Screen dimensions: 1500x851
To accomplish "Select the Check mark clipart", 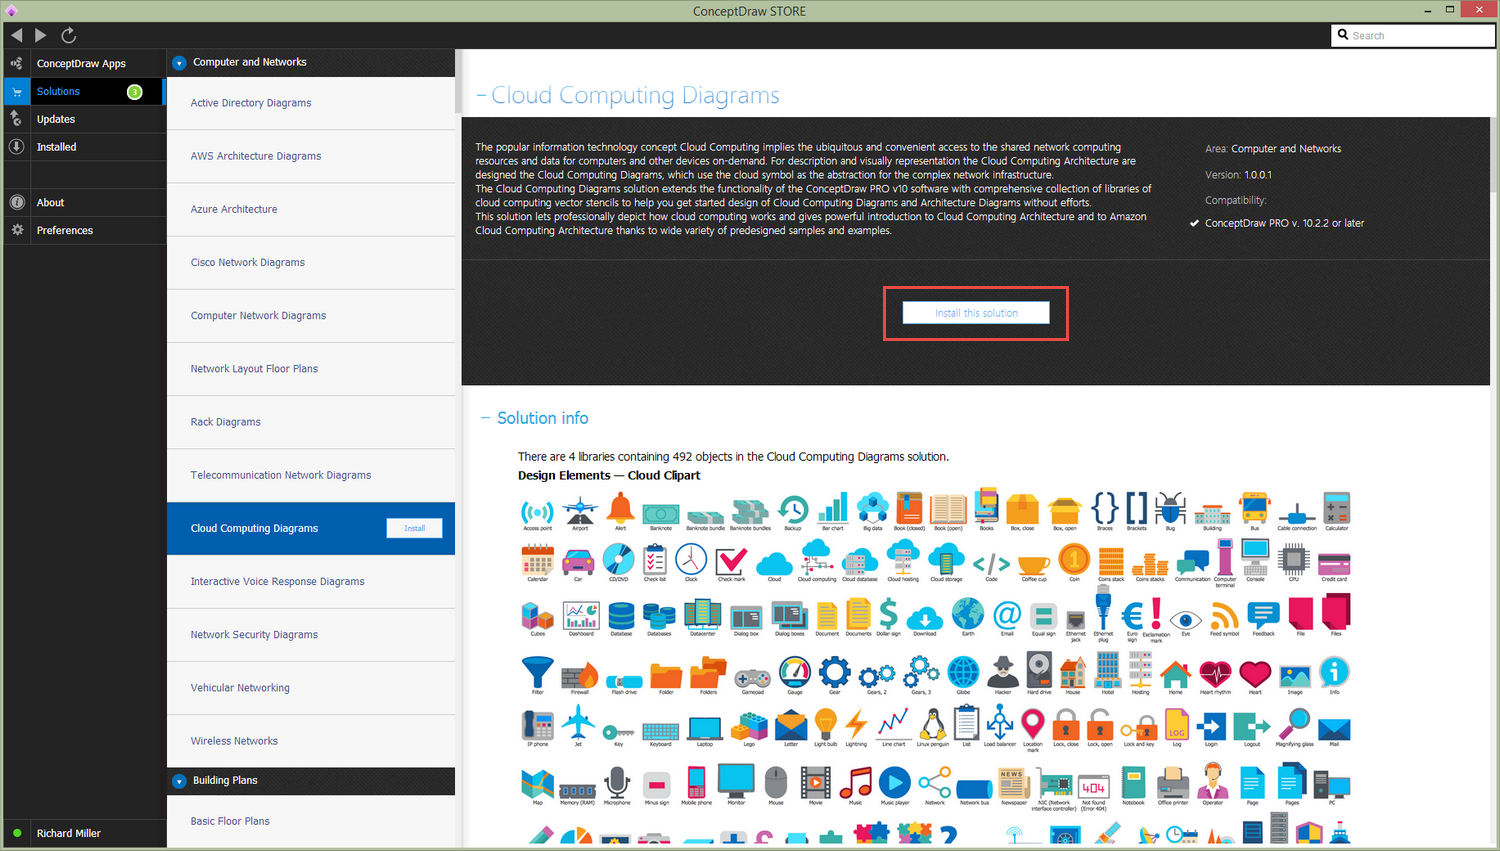I will click(732, 563).
